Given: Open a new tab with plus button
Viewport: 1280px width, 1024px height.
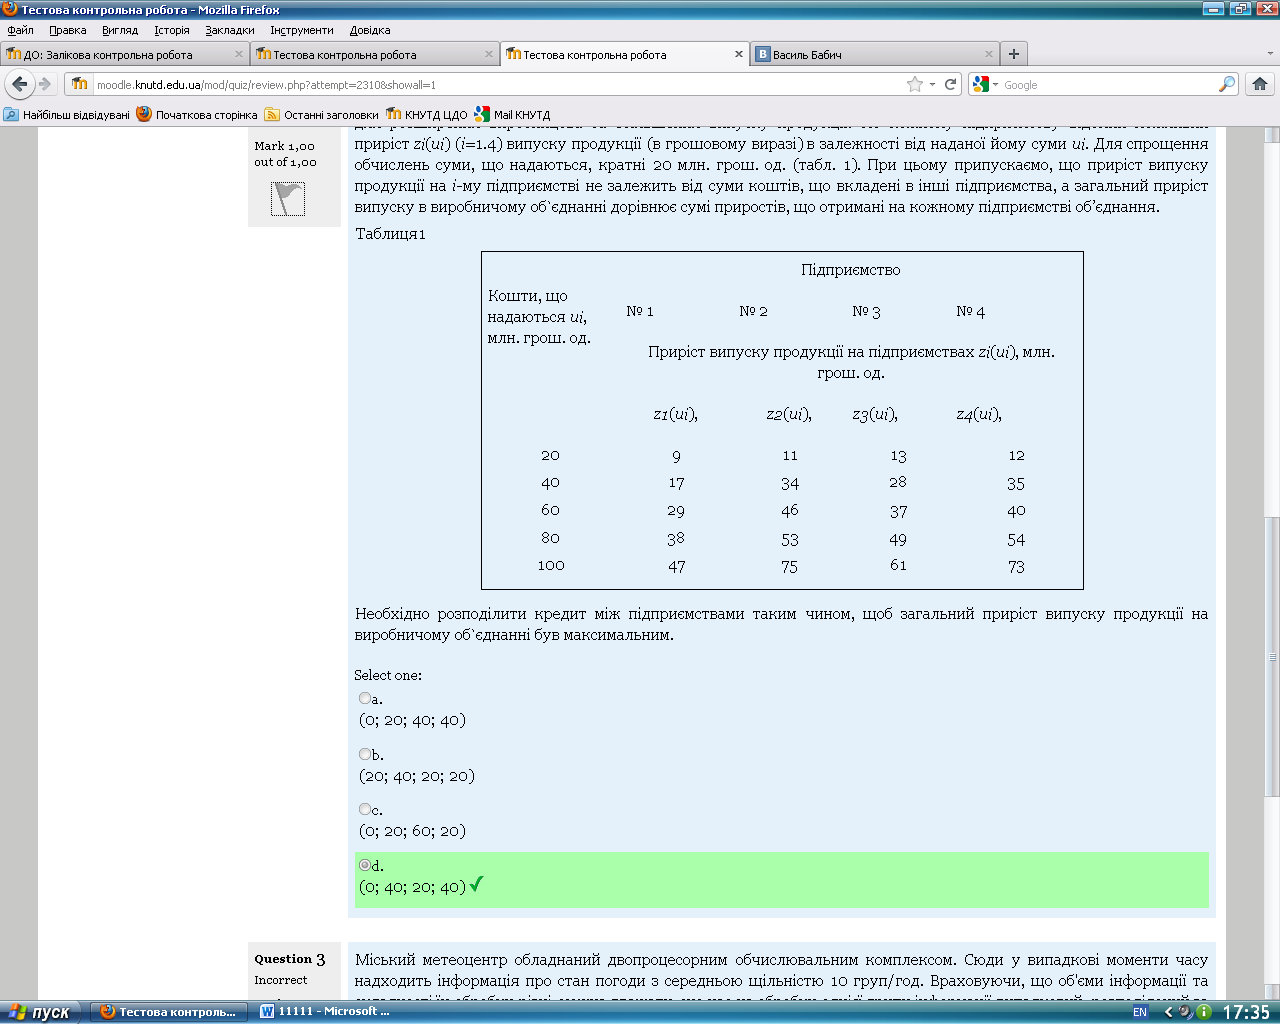Looking at the screenshot, I should click(x=1014, y=54).
